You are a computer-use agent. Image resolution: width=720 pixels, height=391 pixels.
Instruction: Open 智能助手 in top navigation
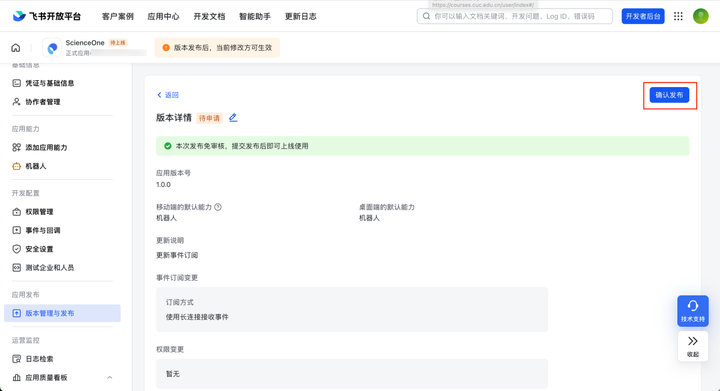255,17
